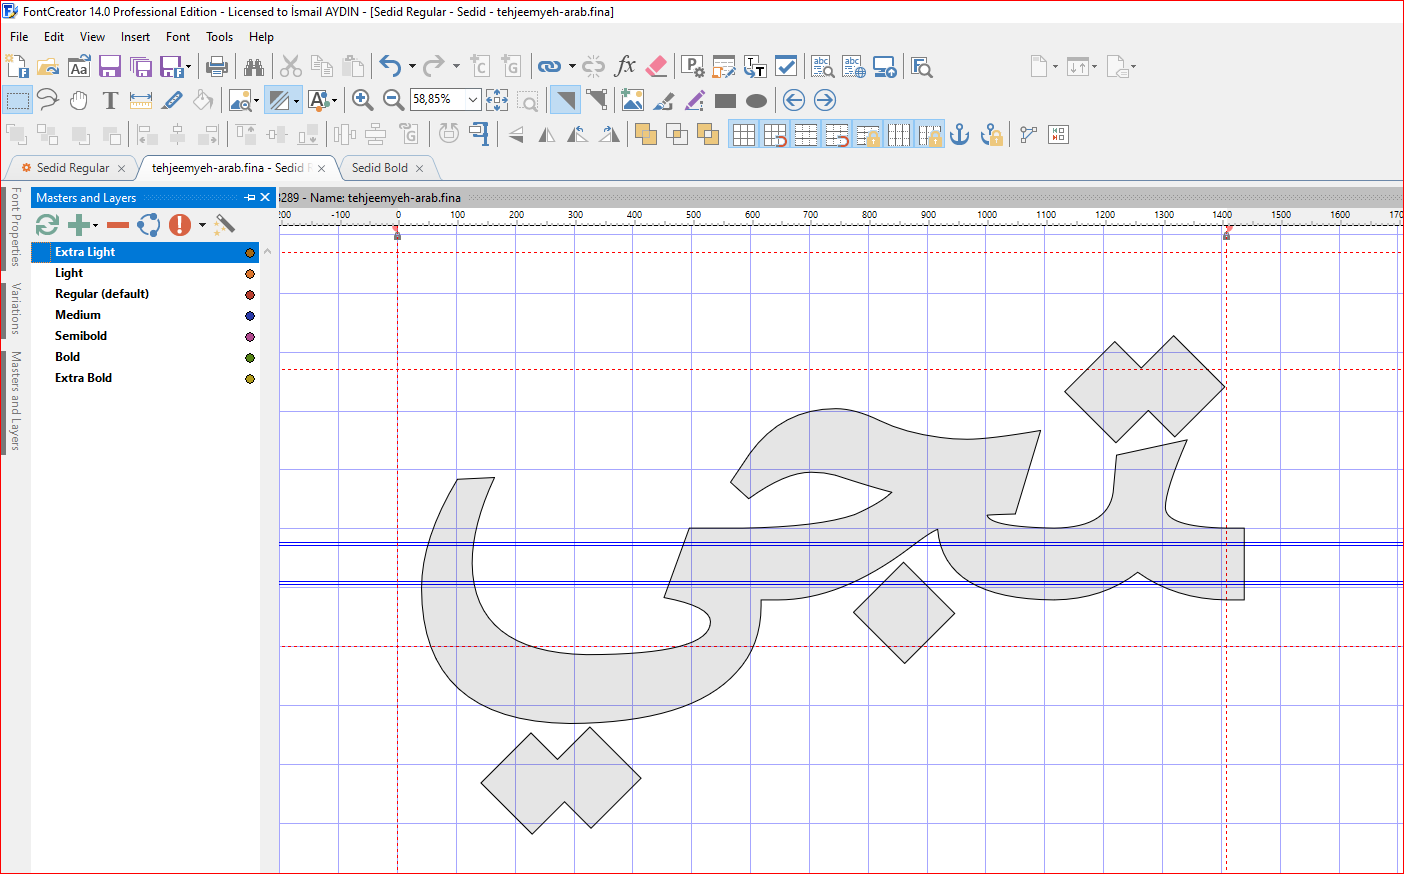Switch to the Sedid Regular tab
This screenshot has width=1404, height=874.
point(73,168)
